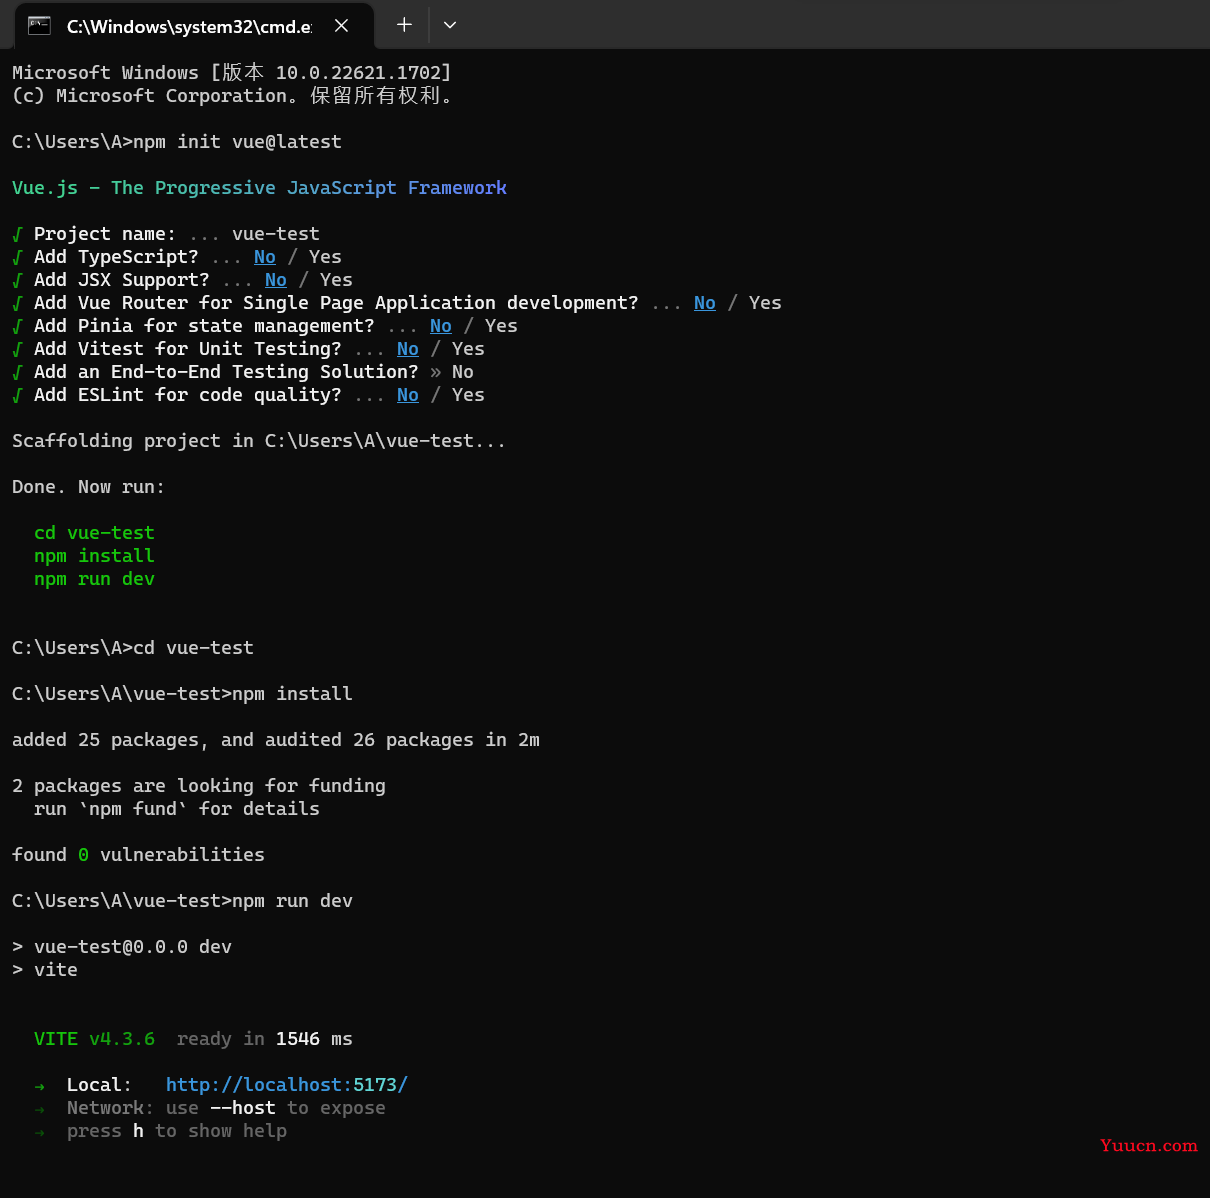1210x1200 pixels.
Task: Click the 'C:\Users\A\vue-test>npm run dev' prompt line
Action: 182,901
